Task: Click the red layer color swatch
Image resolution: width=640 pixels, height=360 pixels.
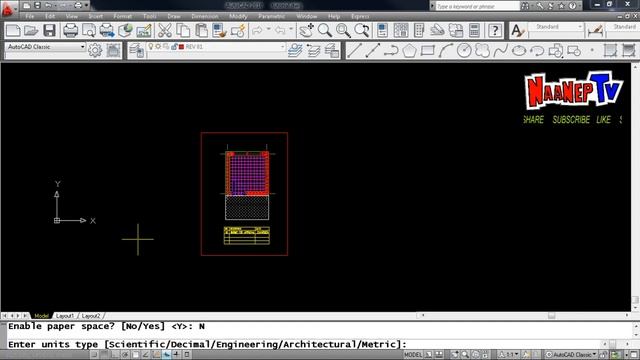Action: pyautogui.click(x=181, y=47)
